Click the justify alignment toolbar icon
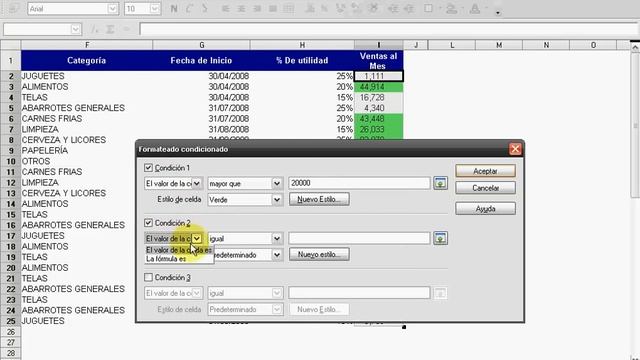 (x=273, y=9)
